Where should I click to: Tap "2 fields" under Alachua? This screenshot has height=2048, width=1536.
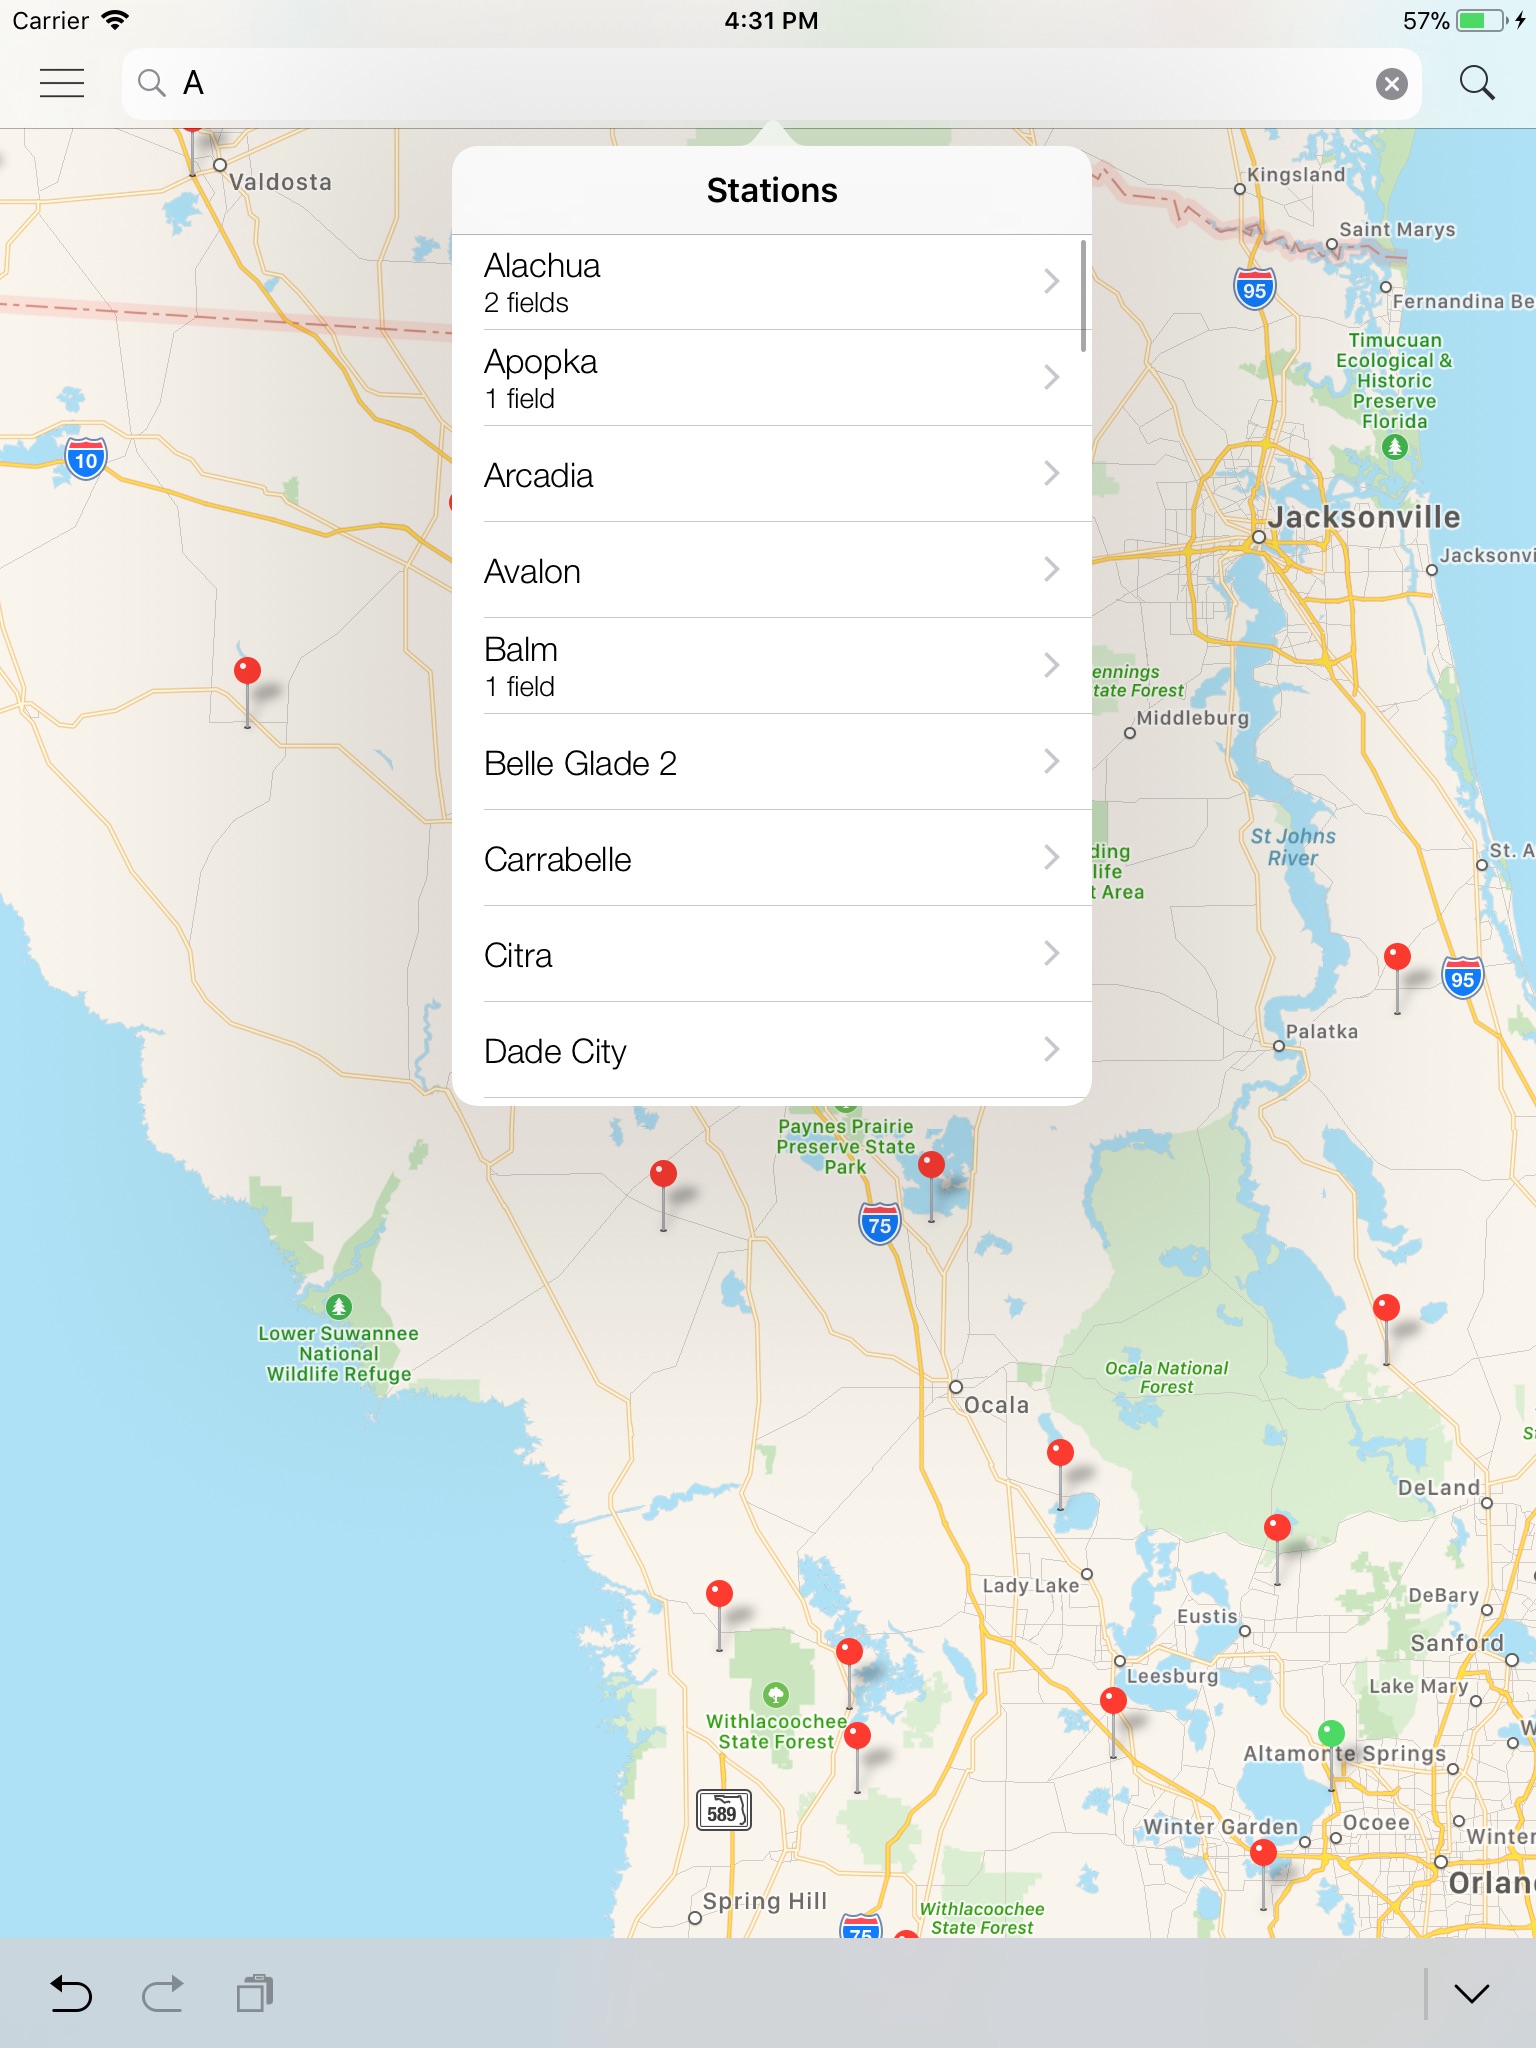tap(526, 303)
